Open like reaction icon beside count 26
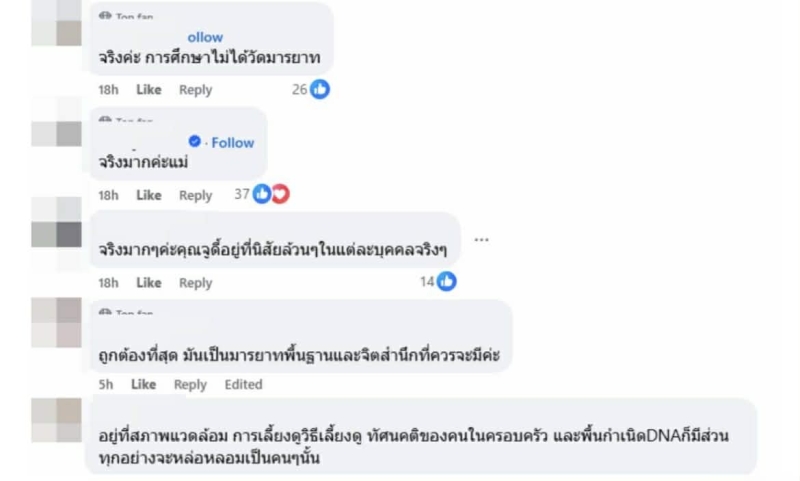Viewport: 800px width, 481px height. (320, 89)
